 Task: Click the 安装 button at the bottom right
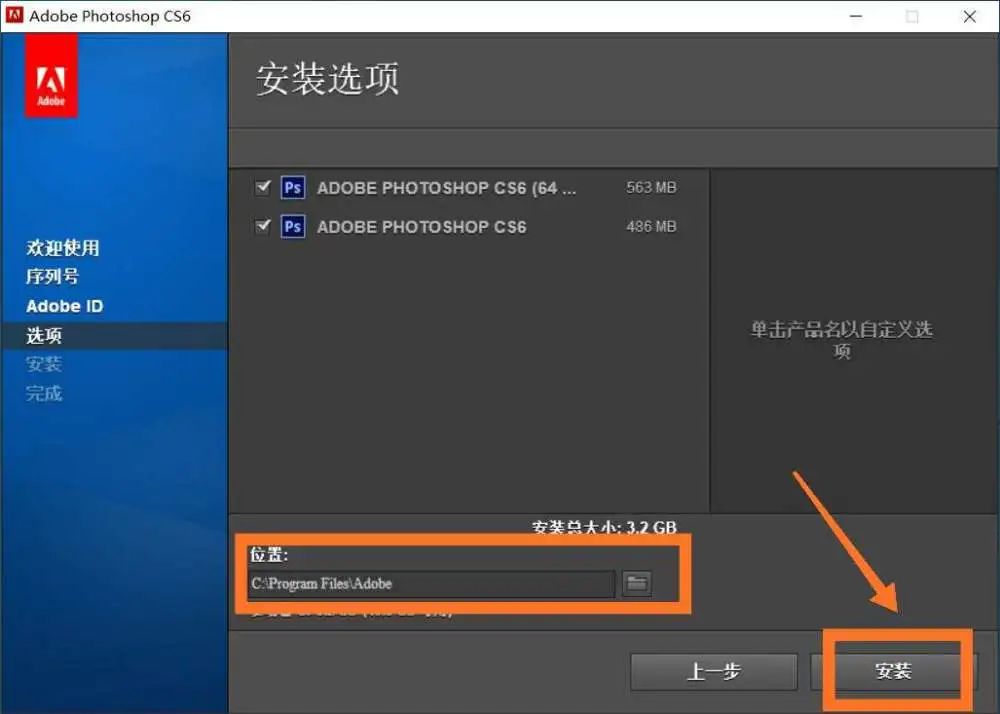[893, 671]
